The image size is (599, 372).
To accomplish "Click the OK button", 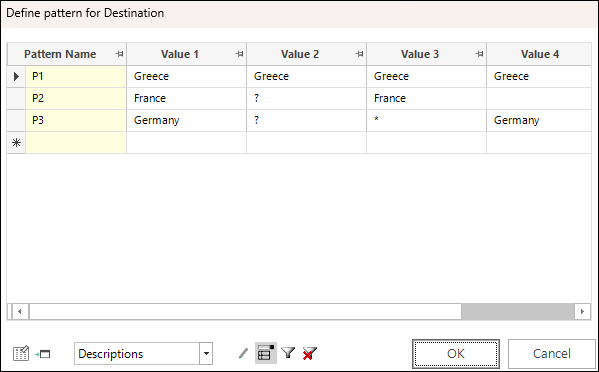I will tap(456, 354).
